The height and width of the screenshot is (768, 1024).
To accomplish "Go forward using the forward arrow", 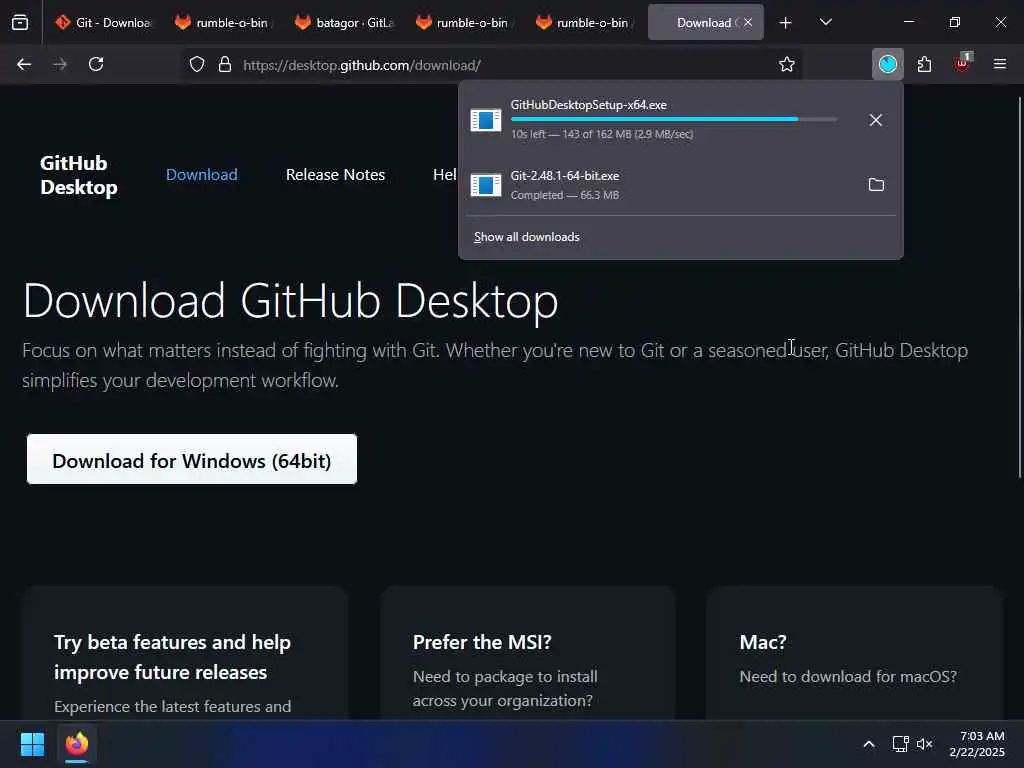I will pyautogui.click(x=60, y=65).
